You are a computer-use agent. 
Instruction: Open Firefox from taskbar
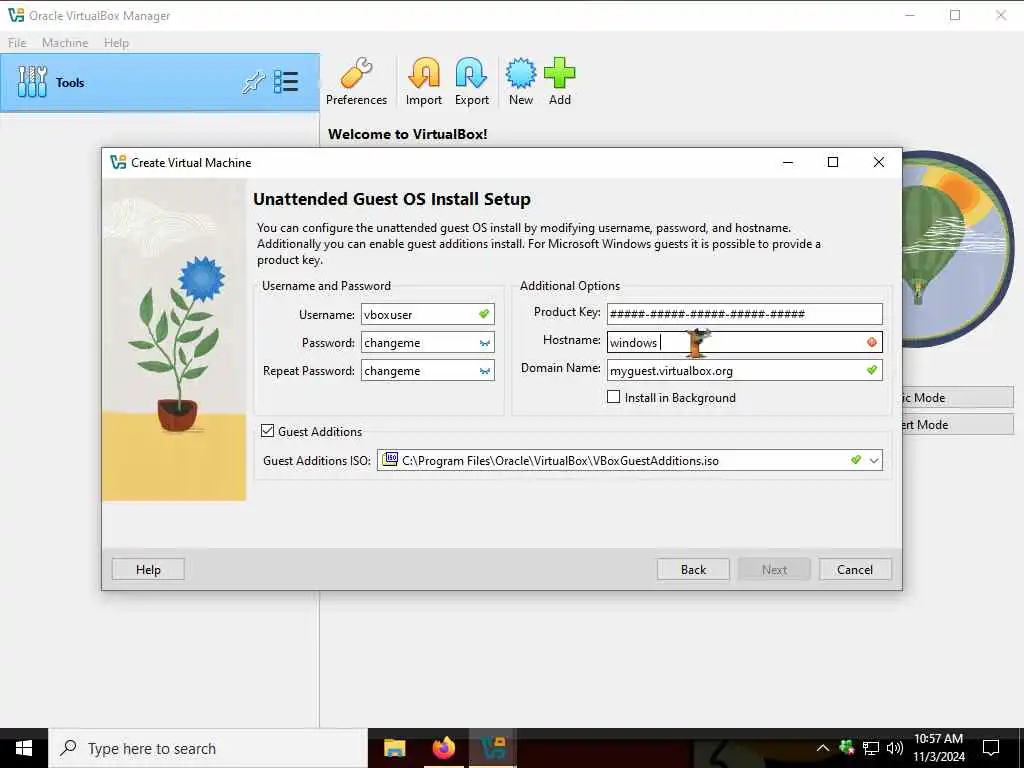pyautogui.click(x=443, y=748)
